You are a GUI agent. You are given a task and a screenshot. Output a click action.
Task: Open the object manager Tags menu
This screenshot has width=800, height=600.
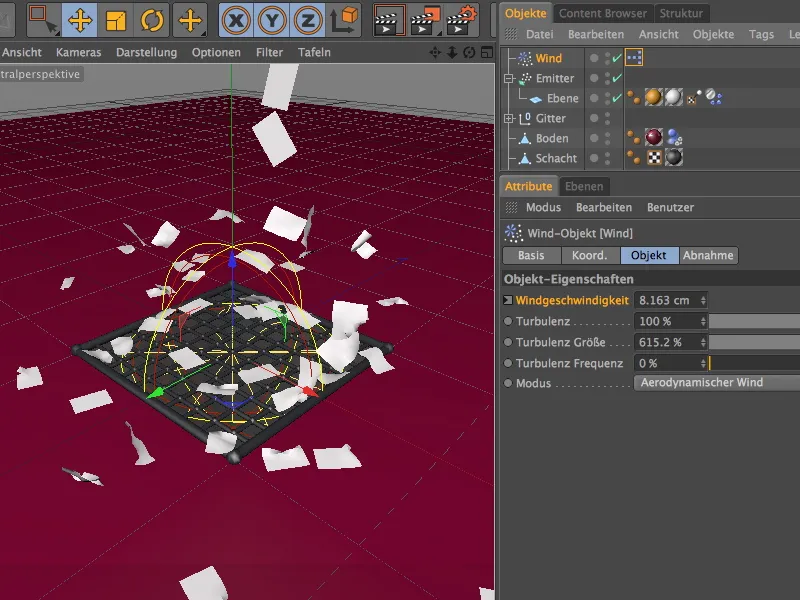tap(761, 34)
